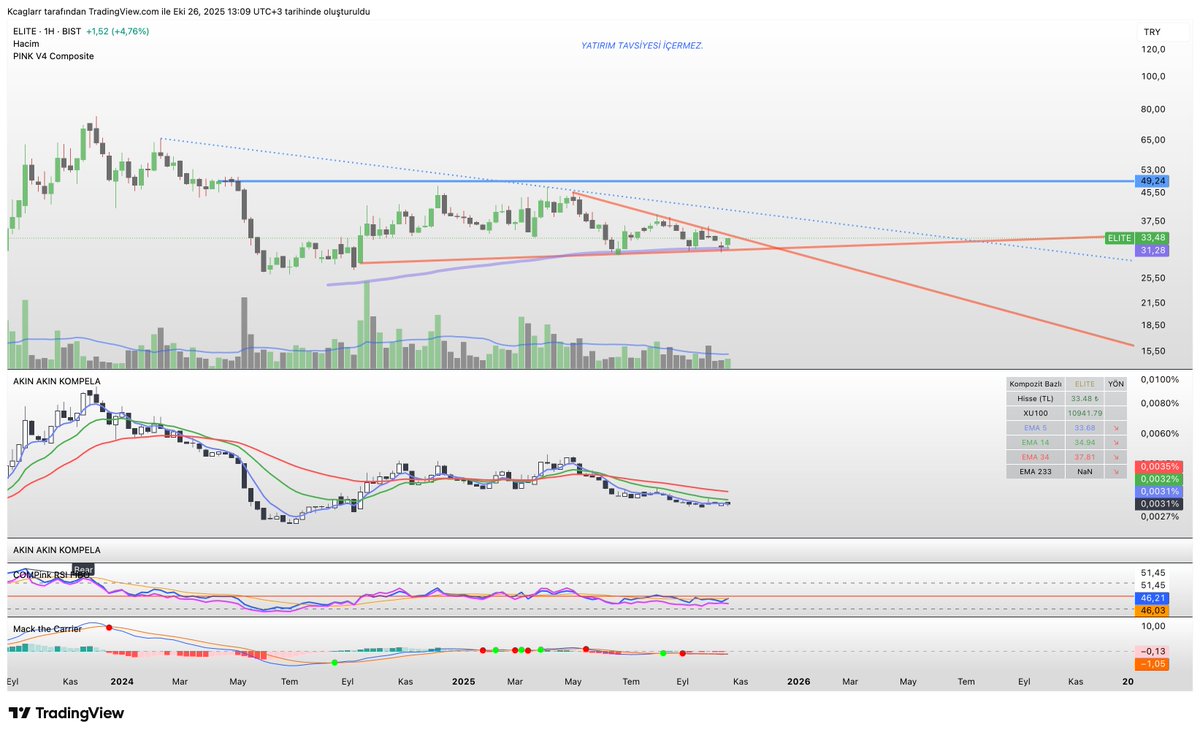The height and width of the screenshot is (735, 1200).
Task: Click the blue 46,21 RSI value label
Action: tap(1153, 597)
